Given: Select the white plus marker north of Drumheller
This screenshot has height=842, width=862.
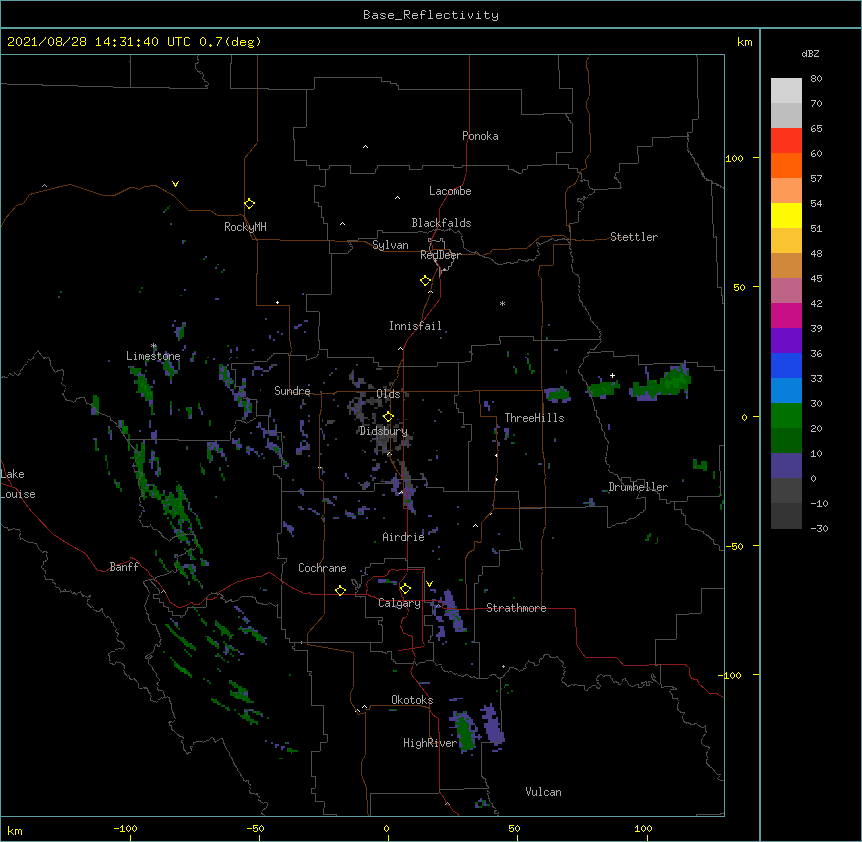Looking at the screenshot, I should click(612, 375).
